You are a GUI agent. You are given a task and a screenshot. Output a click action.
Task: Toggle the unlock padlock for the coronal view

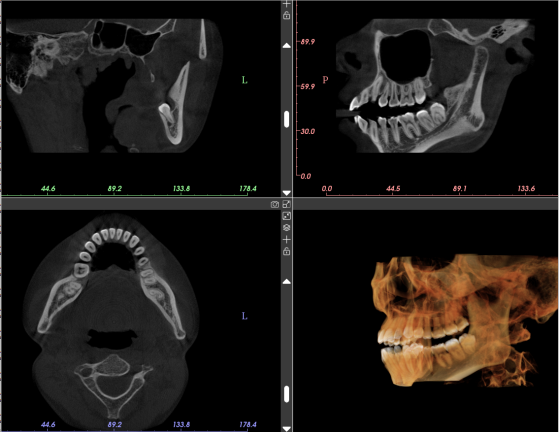pyautogui.click(x=287, y=15)
